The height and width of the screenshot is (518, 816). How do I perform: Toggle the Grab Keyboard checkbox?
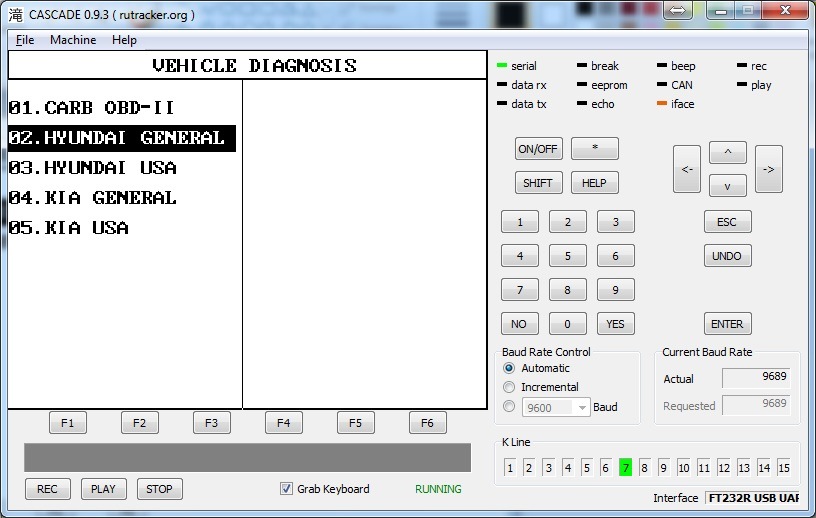click(286, 489)
